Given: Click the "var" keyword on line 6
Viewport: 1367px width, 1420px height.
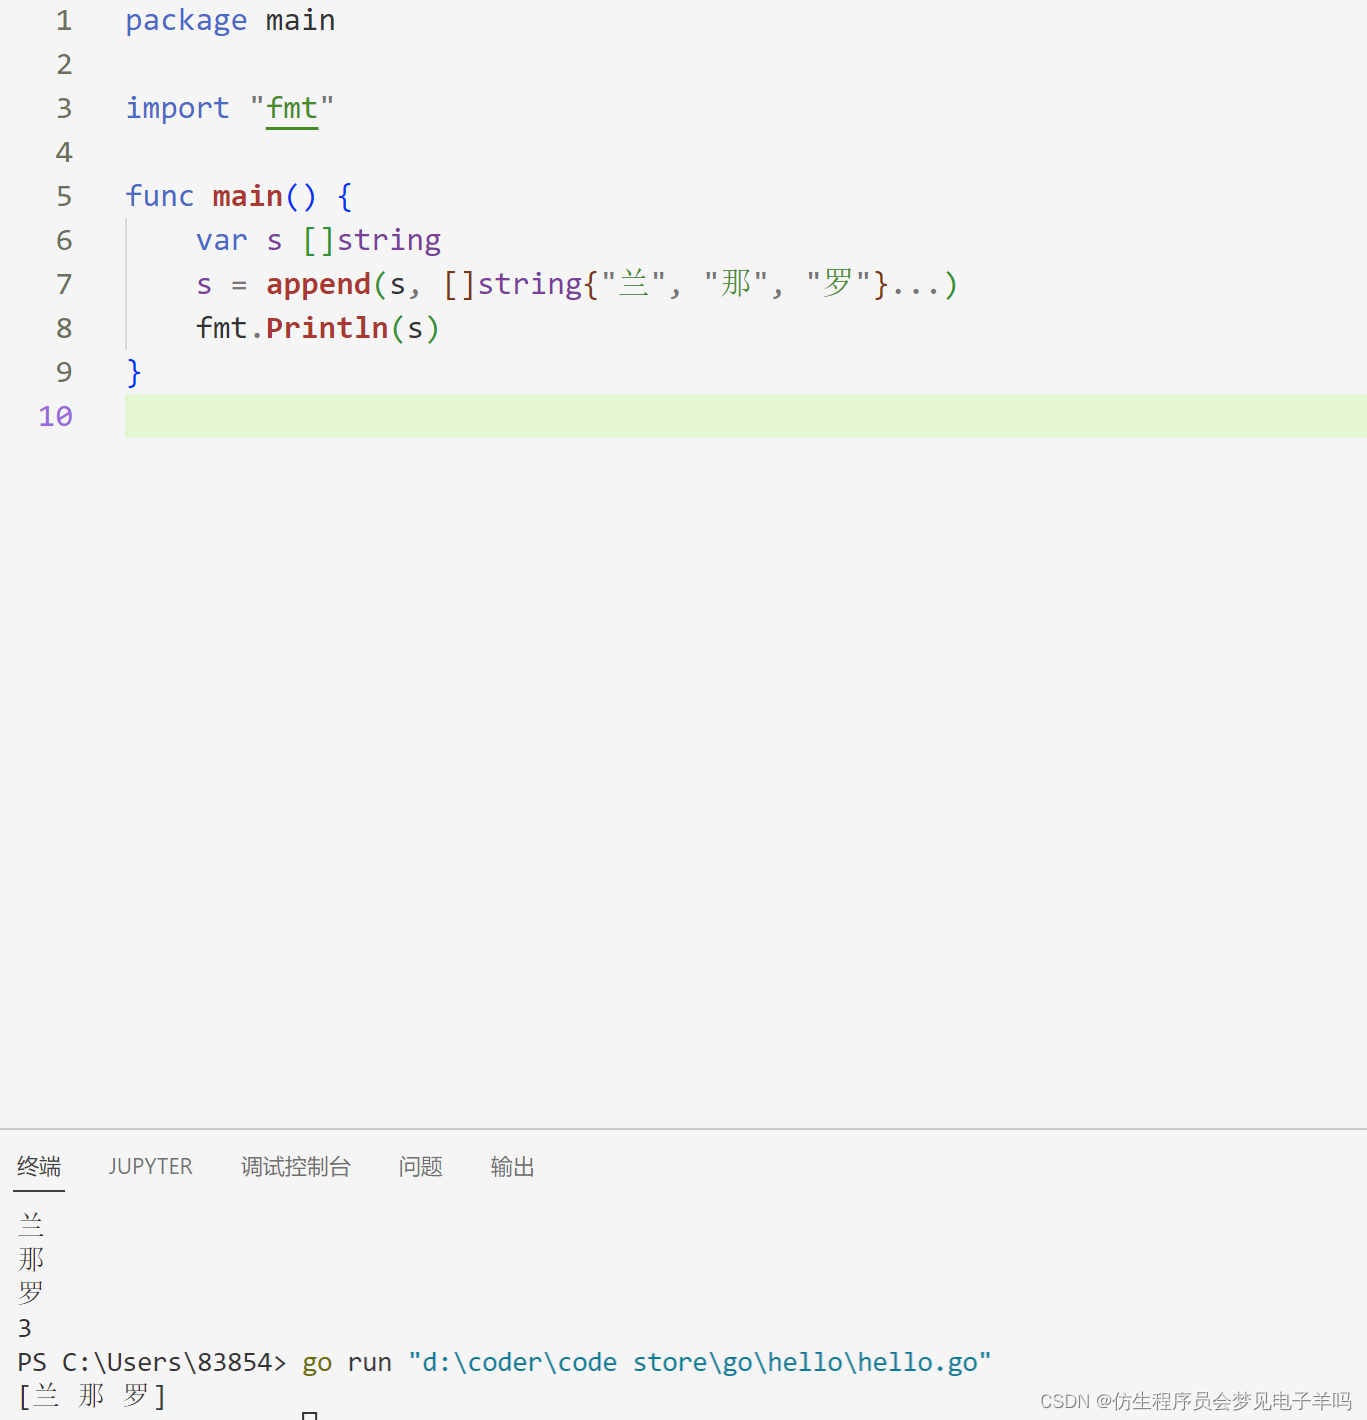Looking at the screenshot, I should pyautogui.click(x=221, y=240).
